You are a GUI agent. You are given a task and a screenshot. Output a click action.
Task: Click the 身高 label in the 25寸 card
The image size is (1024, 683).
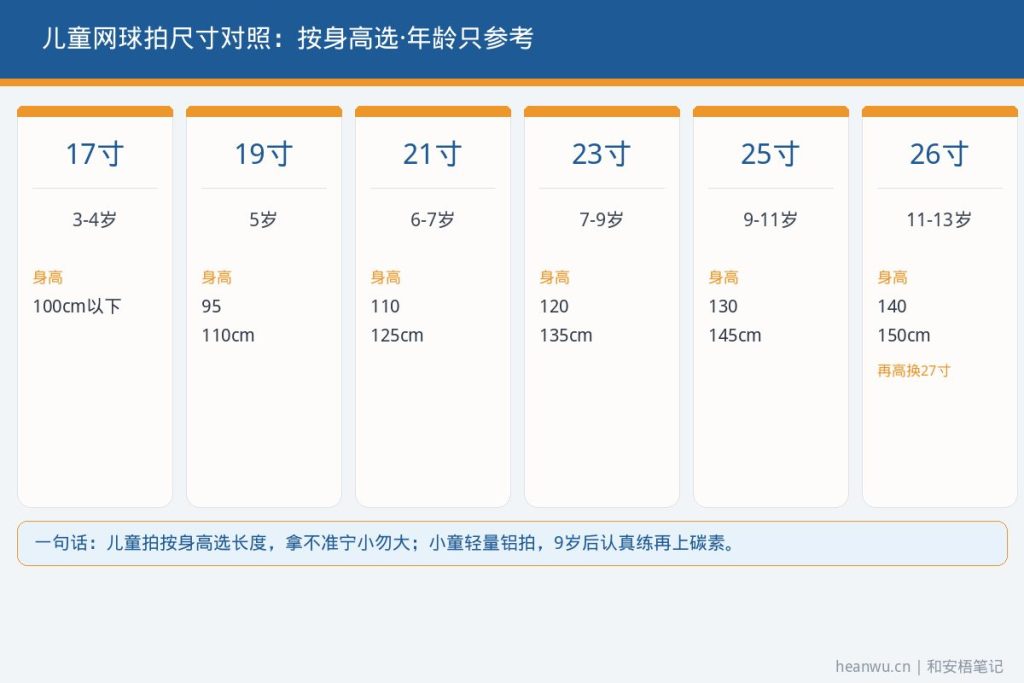(x=724, y=278)
